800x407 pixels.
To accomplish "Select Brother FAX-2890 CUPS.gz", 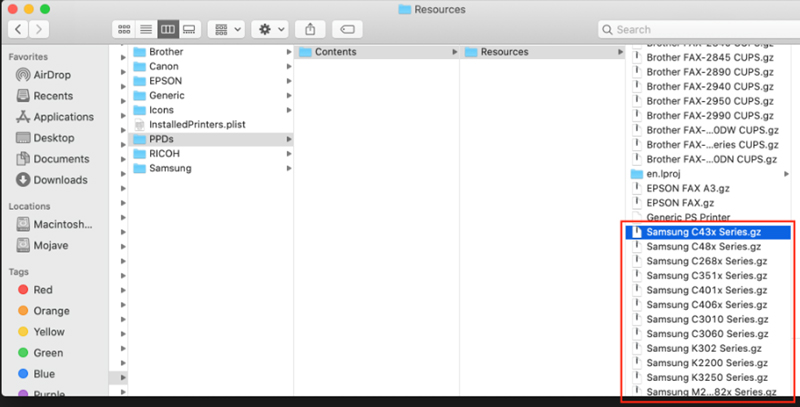I will coord(709,72).
